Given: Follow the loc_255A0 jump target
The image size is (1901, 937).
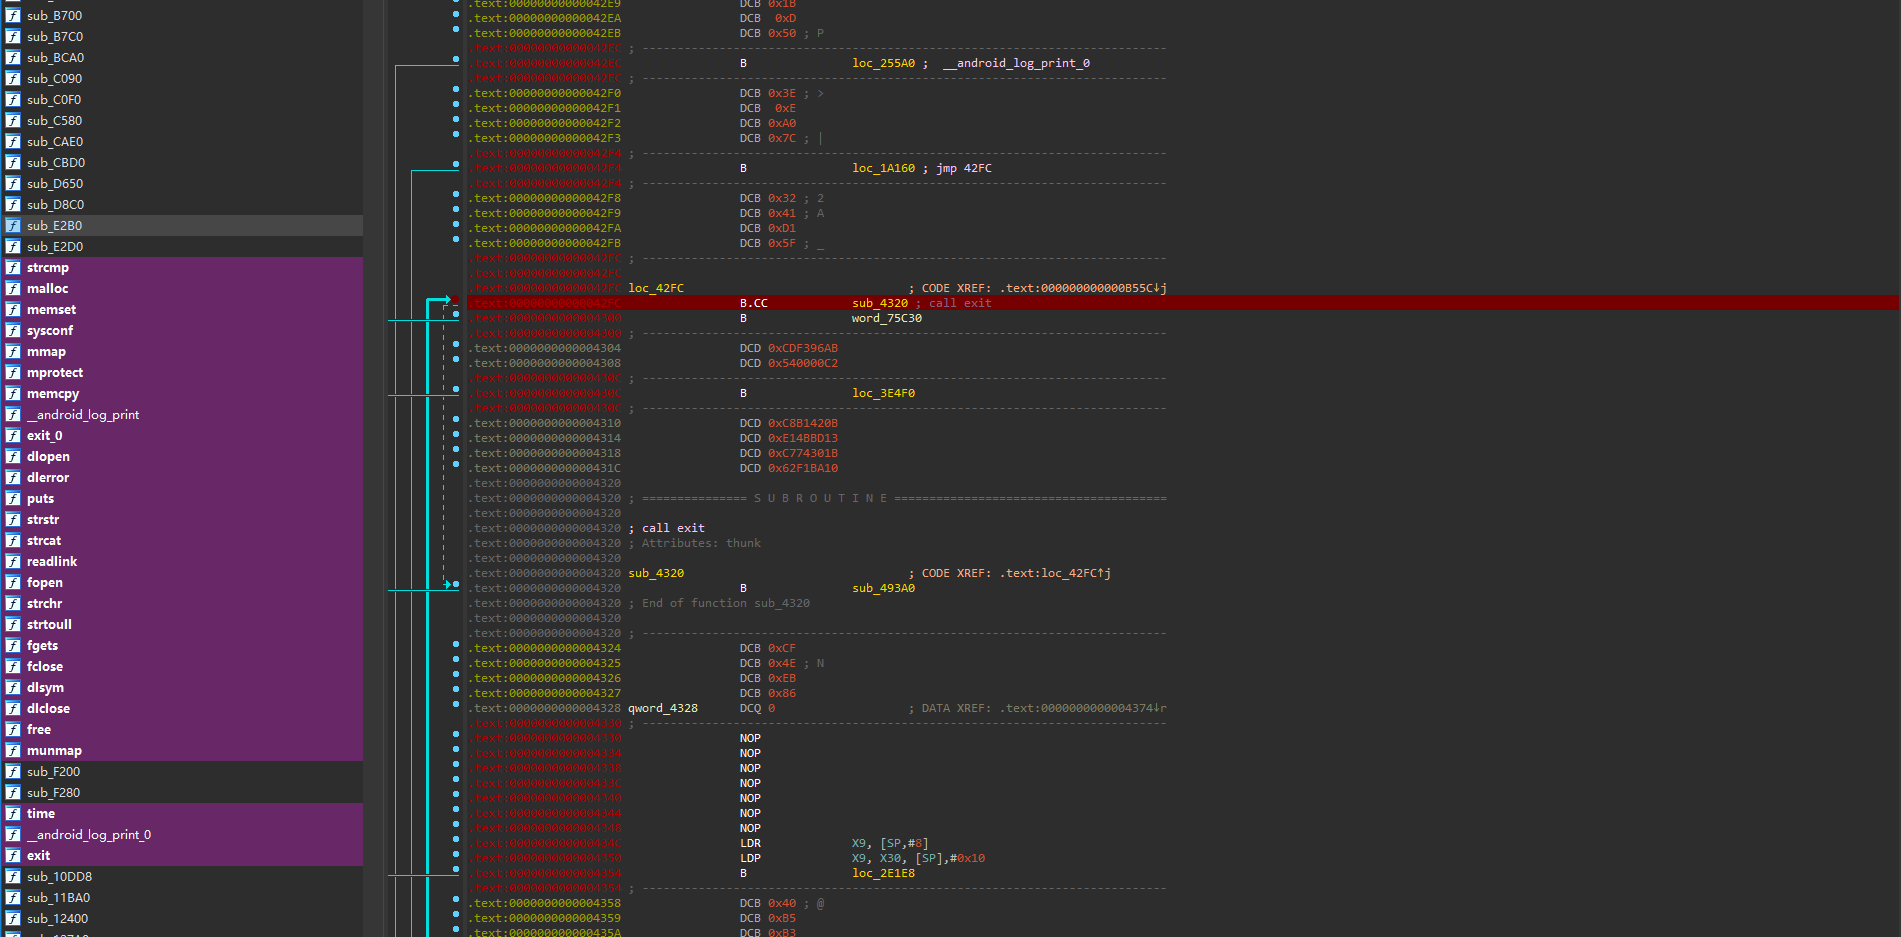Looking at the screenshot, I should click(x=884, y=63).
